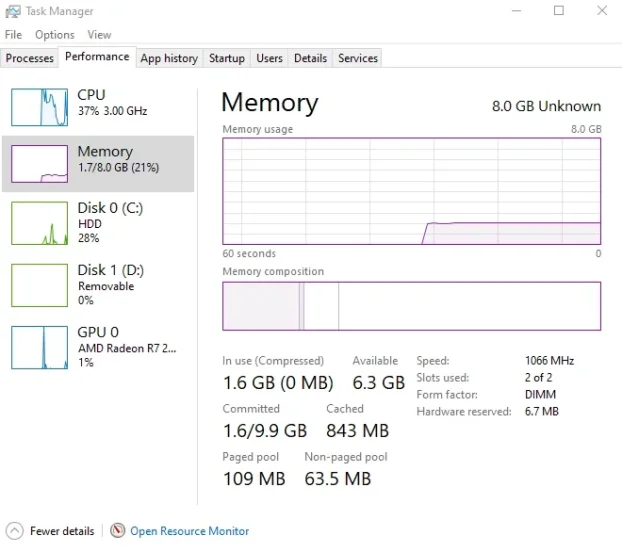Open the View menu
622x552 pixels.
tap(99, 35)
